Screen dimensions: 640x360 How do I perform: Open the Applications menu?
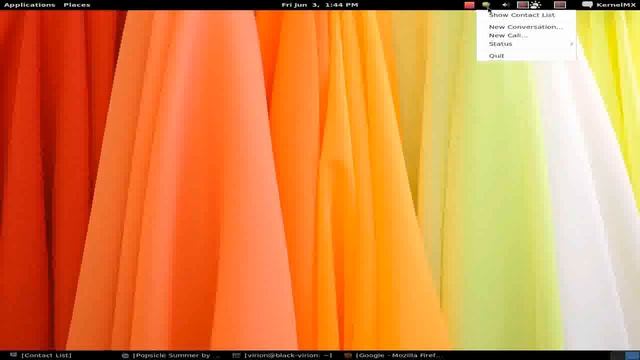tap(29, 5)
